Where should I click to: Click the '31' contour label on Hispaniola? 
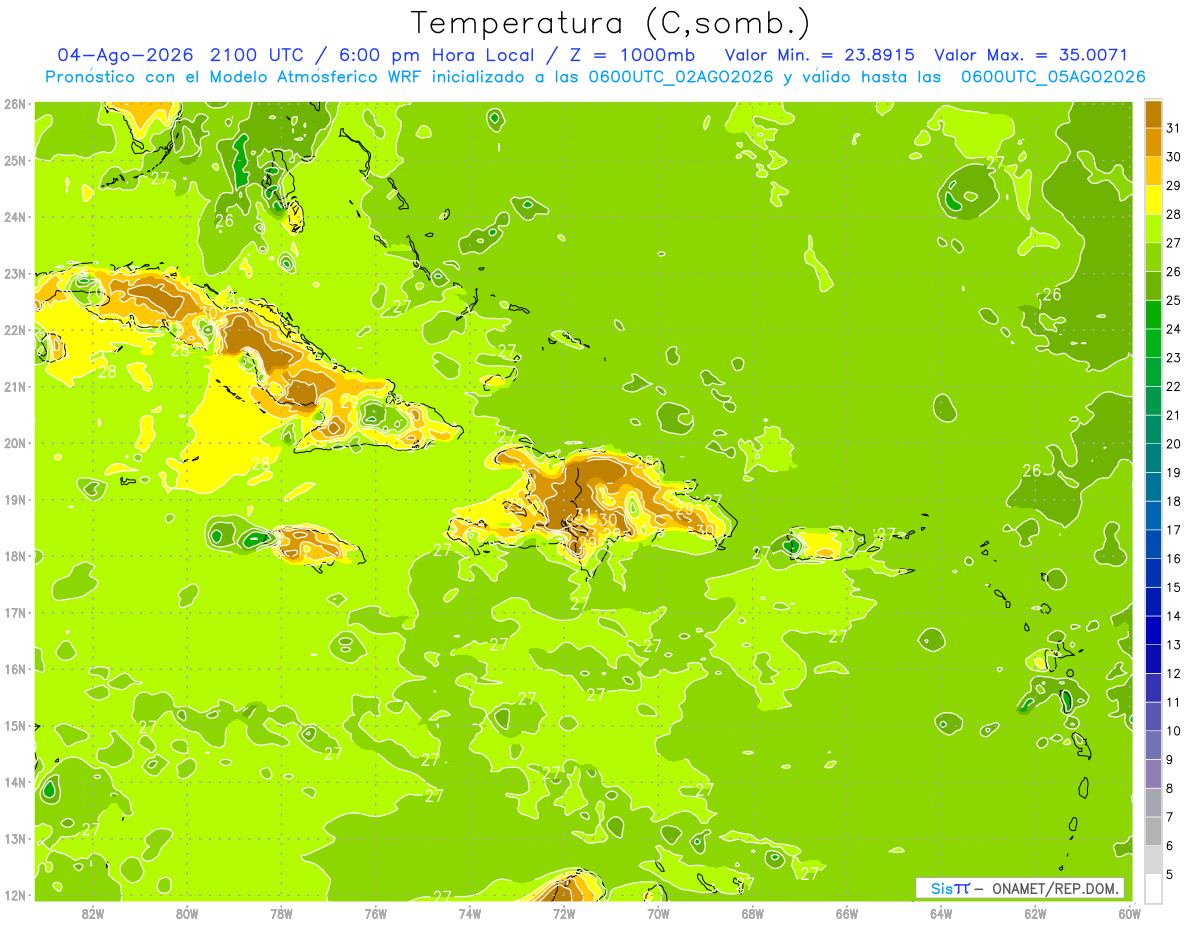point(585,516)
